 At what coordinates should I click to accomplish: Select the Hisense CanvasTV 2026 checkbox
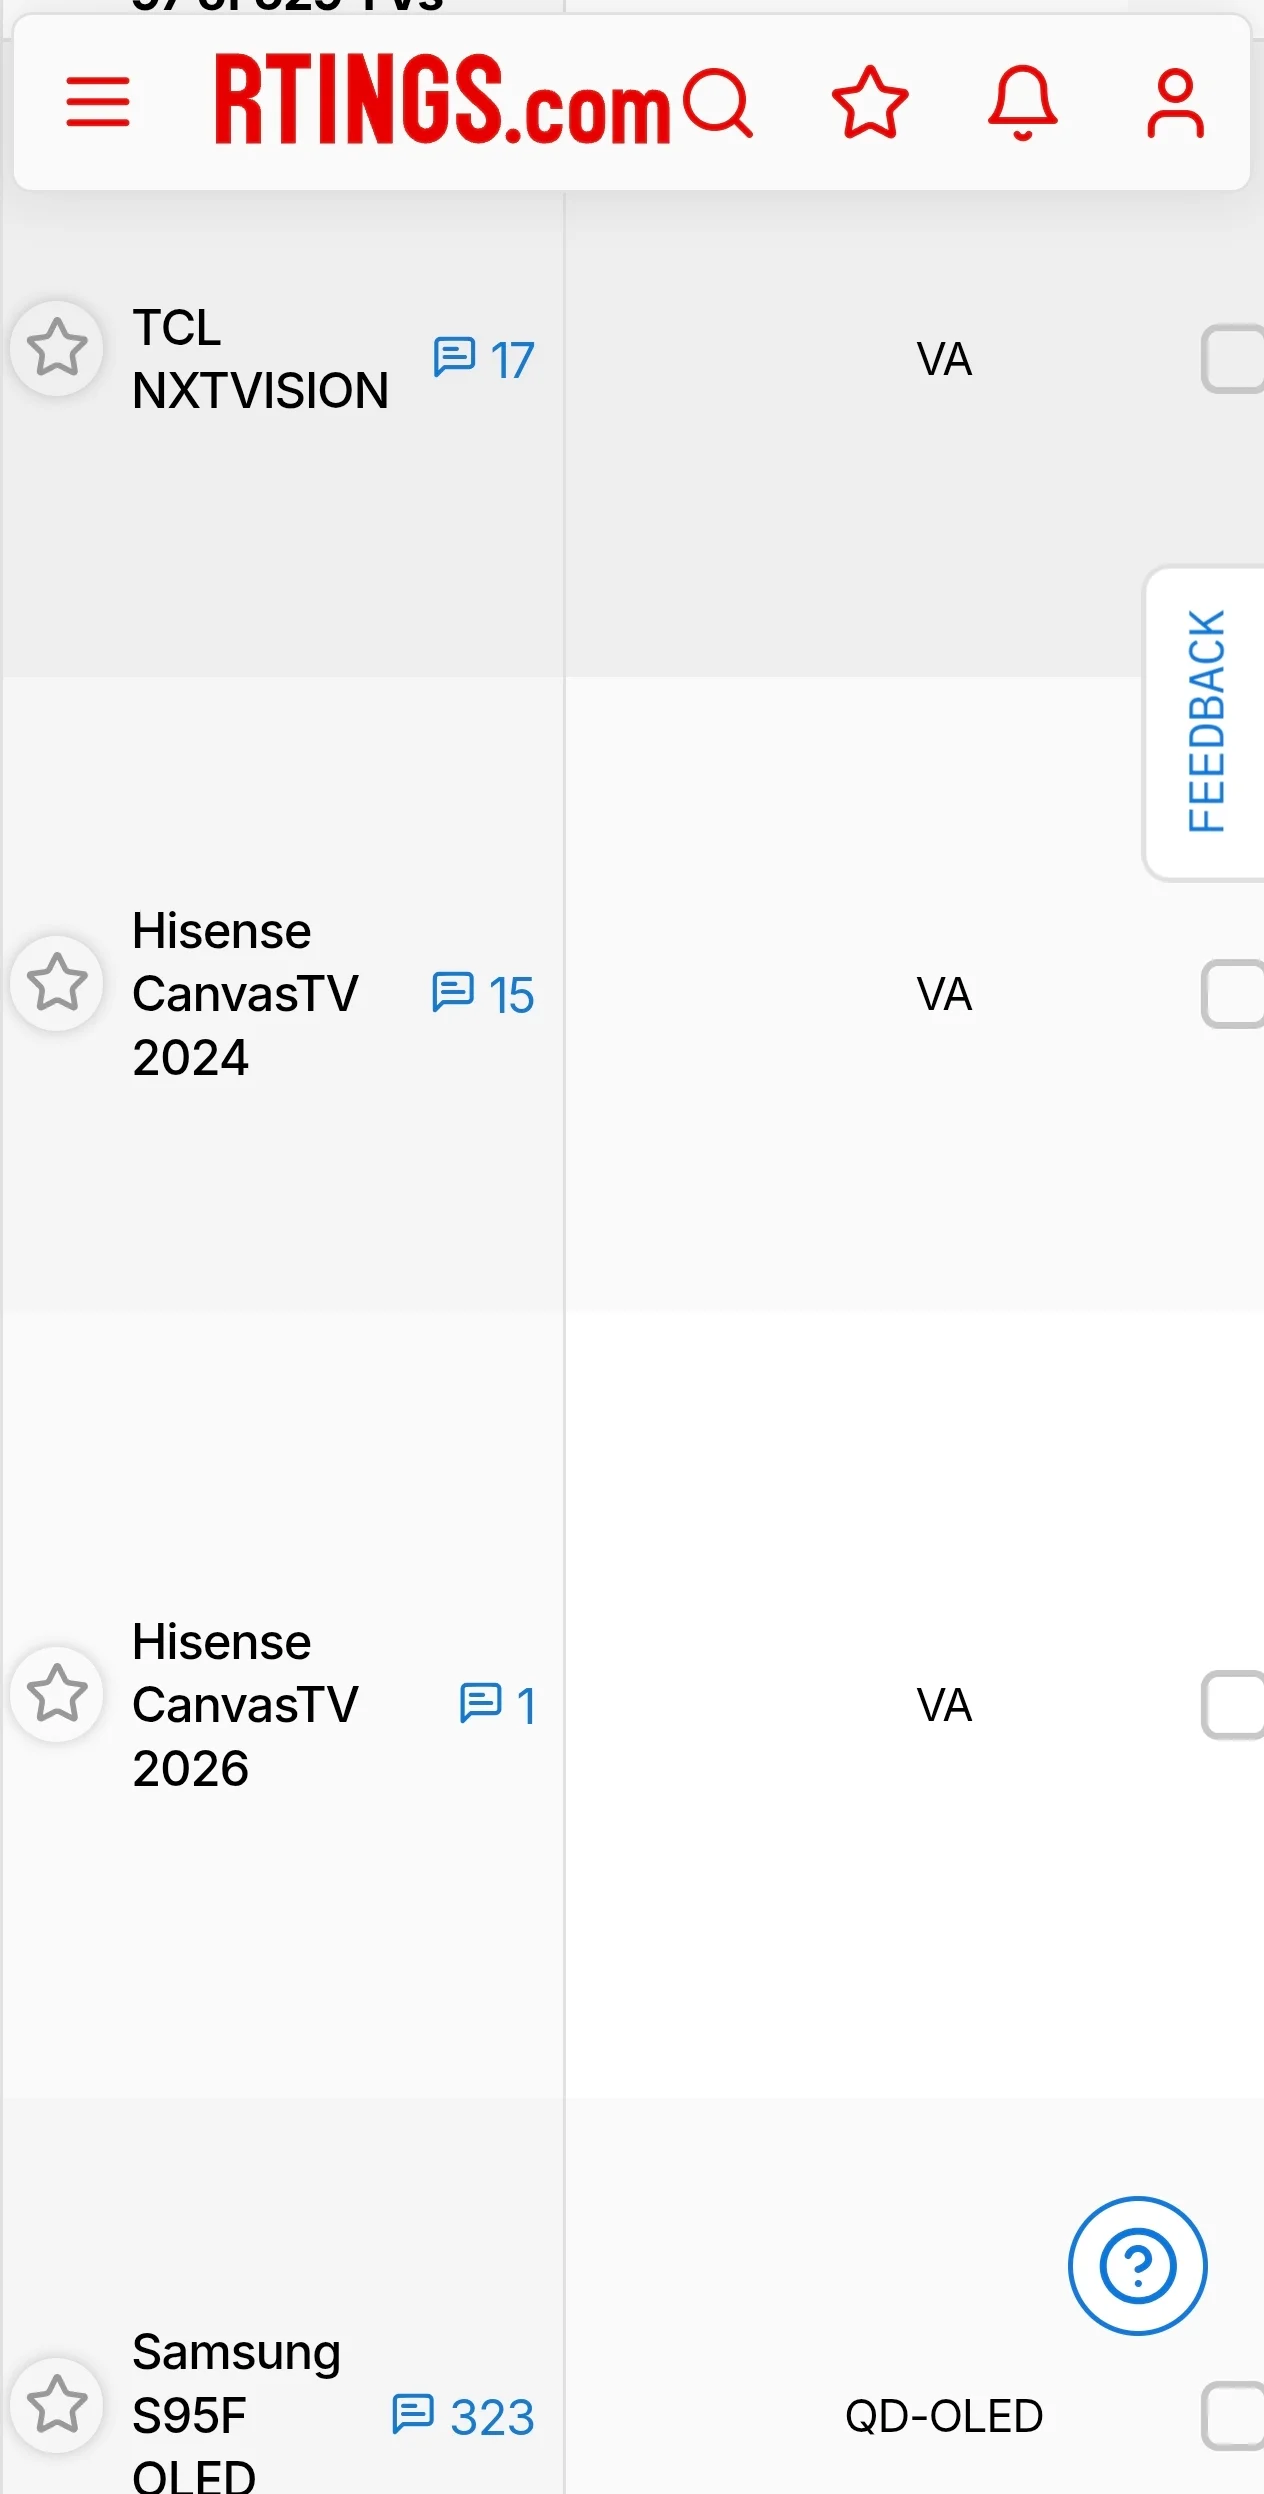pyautogui.click(x=1232, y=1705)
